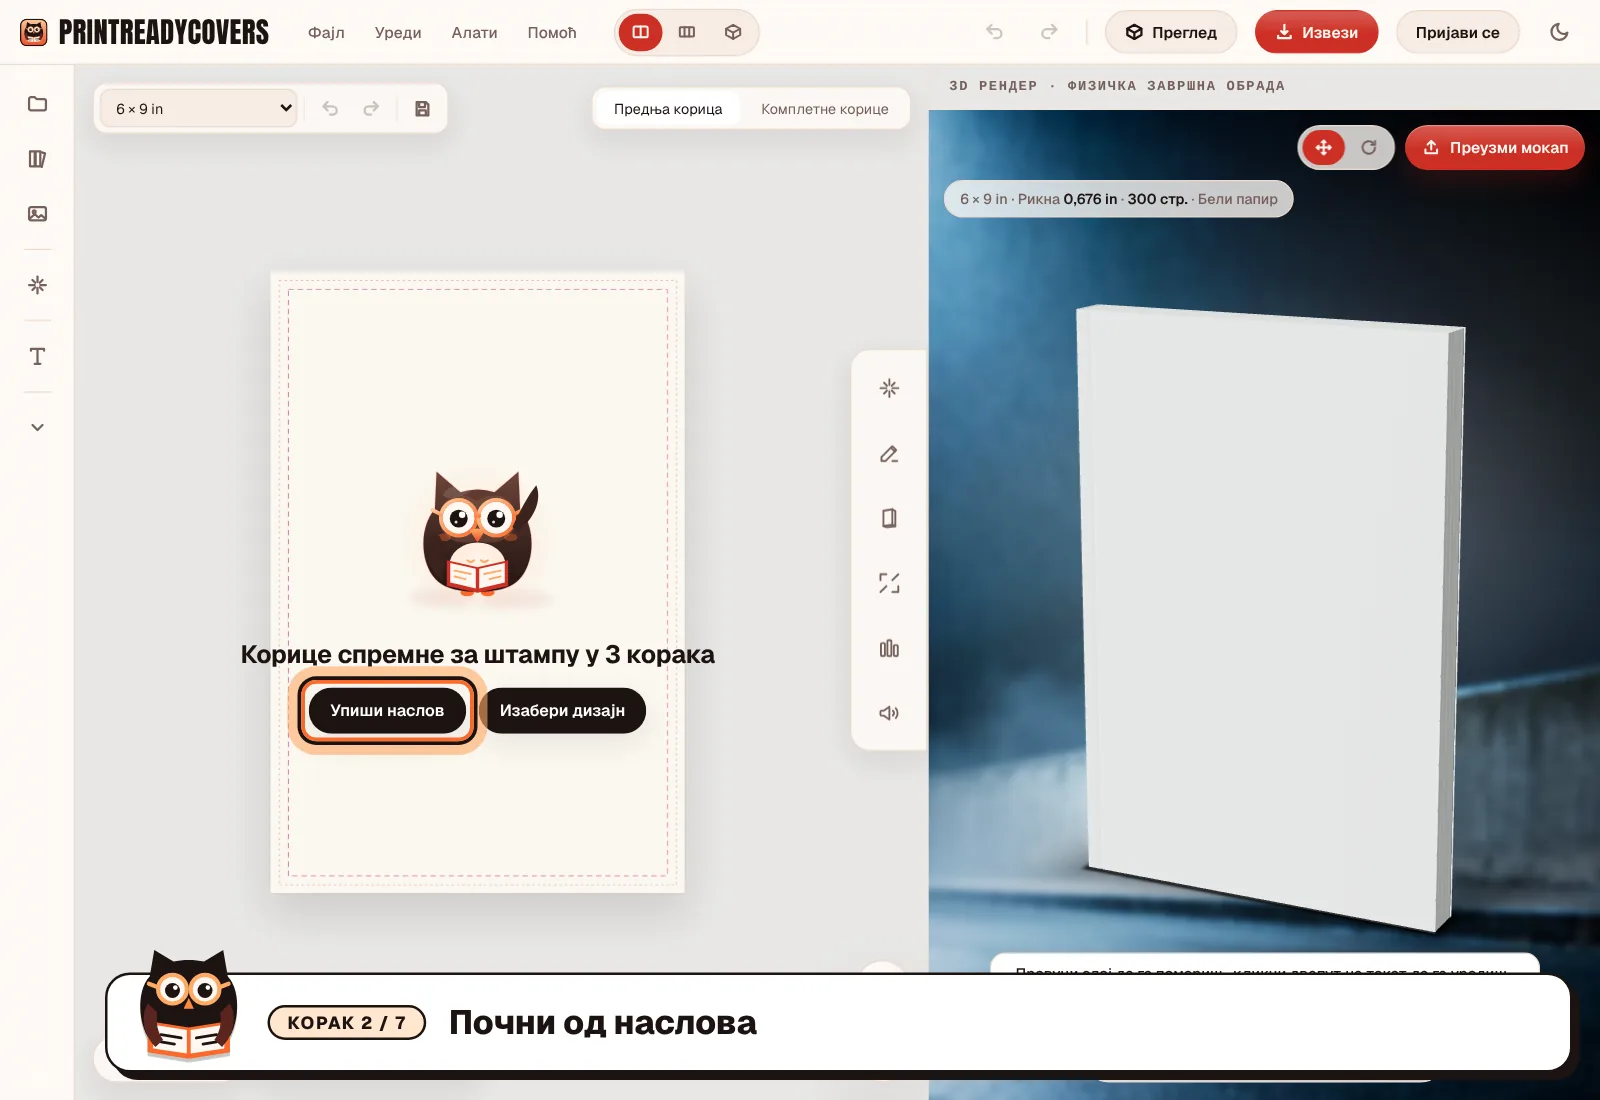This screenshot has width=1600, height=1100.
Task: Click the pencil edit icon in side panel
Action: click(889, 454)
